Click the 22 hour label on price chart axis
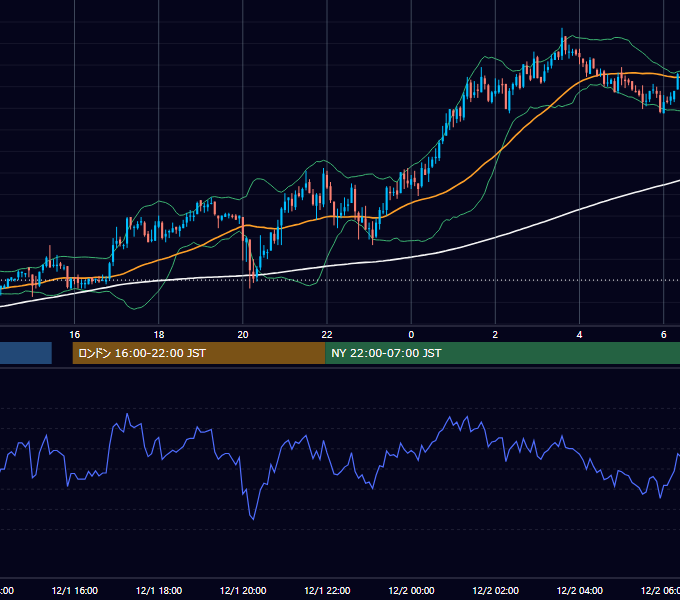Image resolution: width=680 pixels, height=600 pixels. point(327,335)
